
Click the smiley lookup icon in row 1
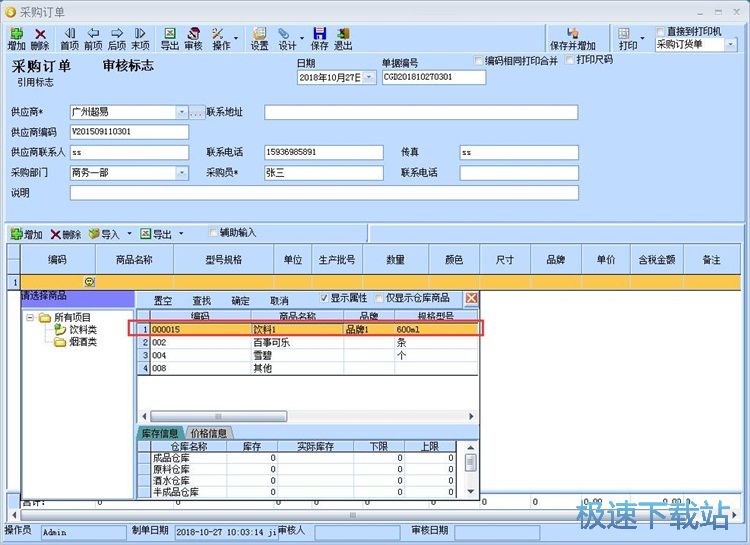[x=89, y=282]
